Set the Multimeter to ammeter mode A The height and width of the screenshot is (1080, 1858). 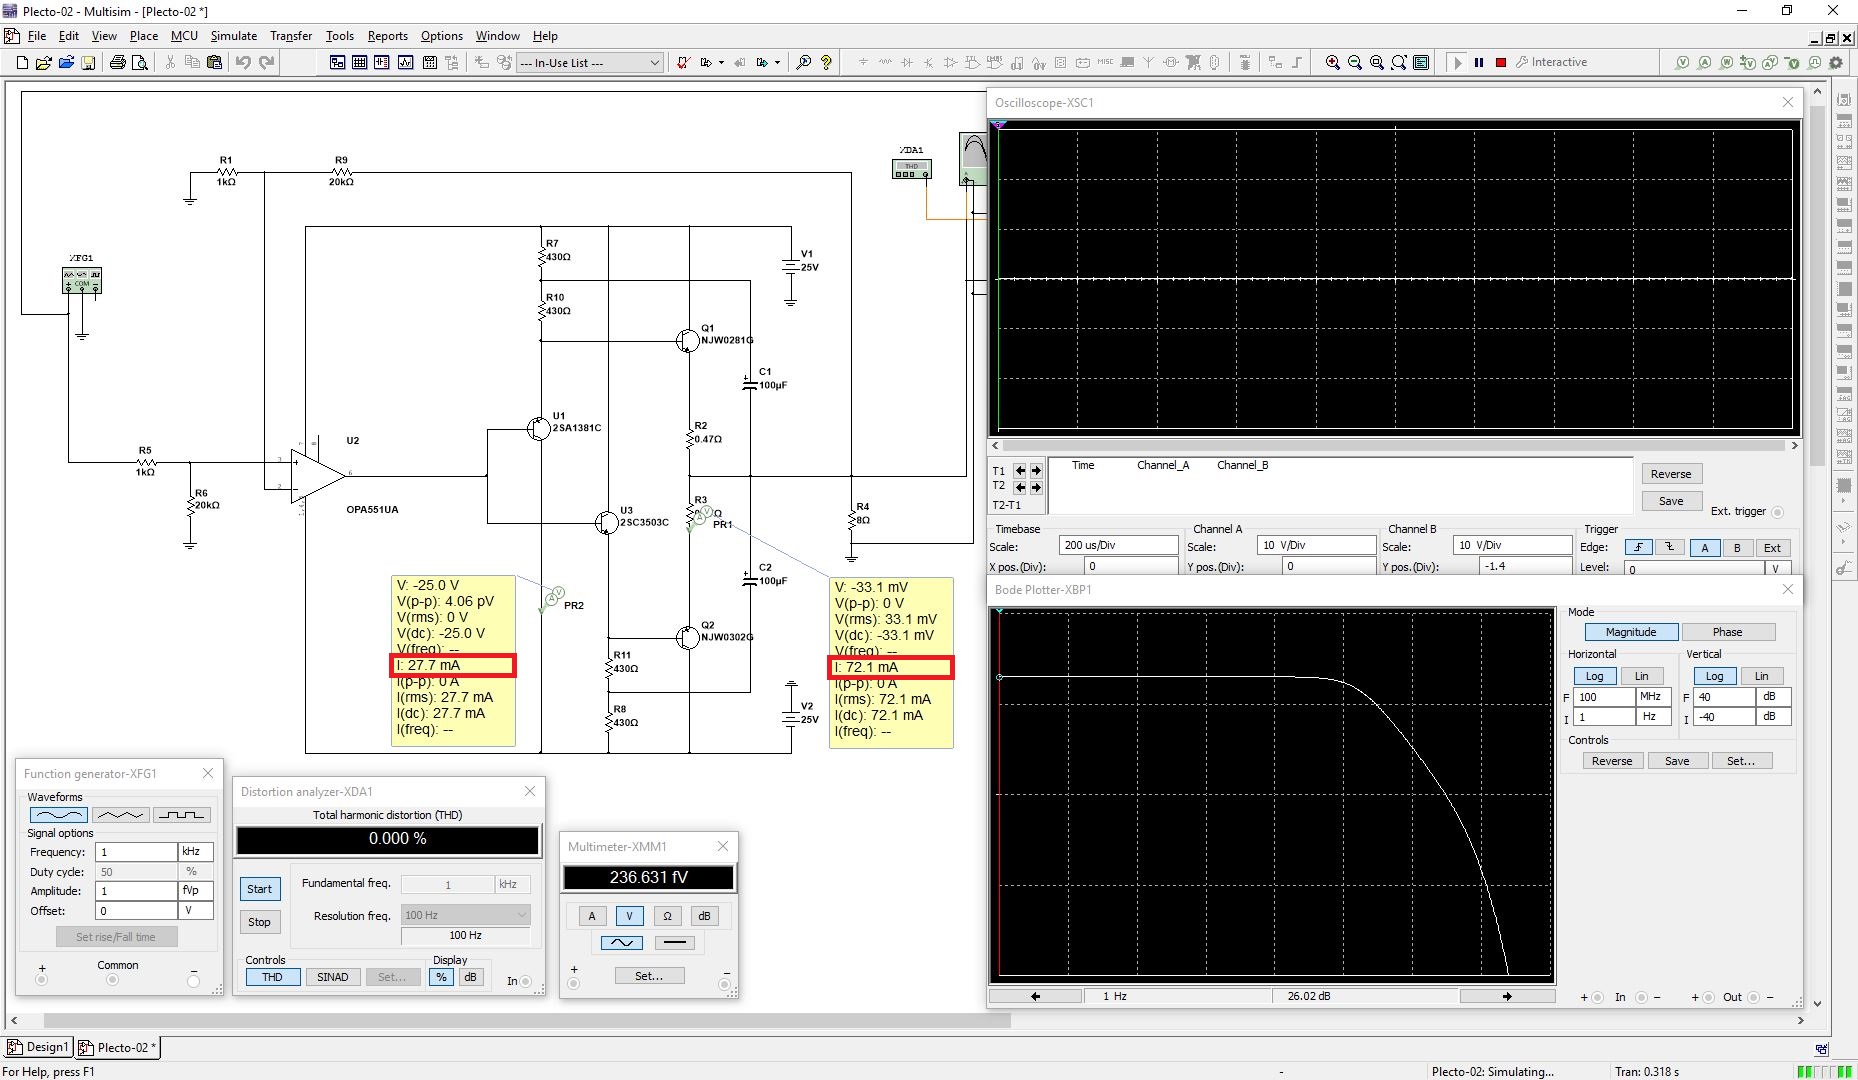tap(591, 916)
